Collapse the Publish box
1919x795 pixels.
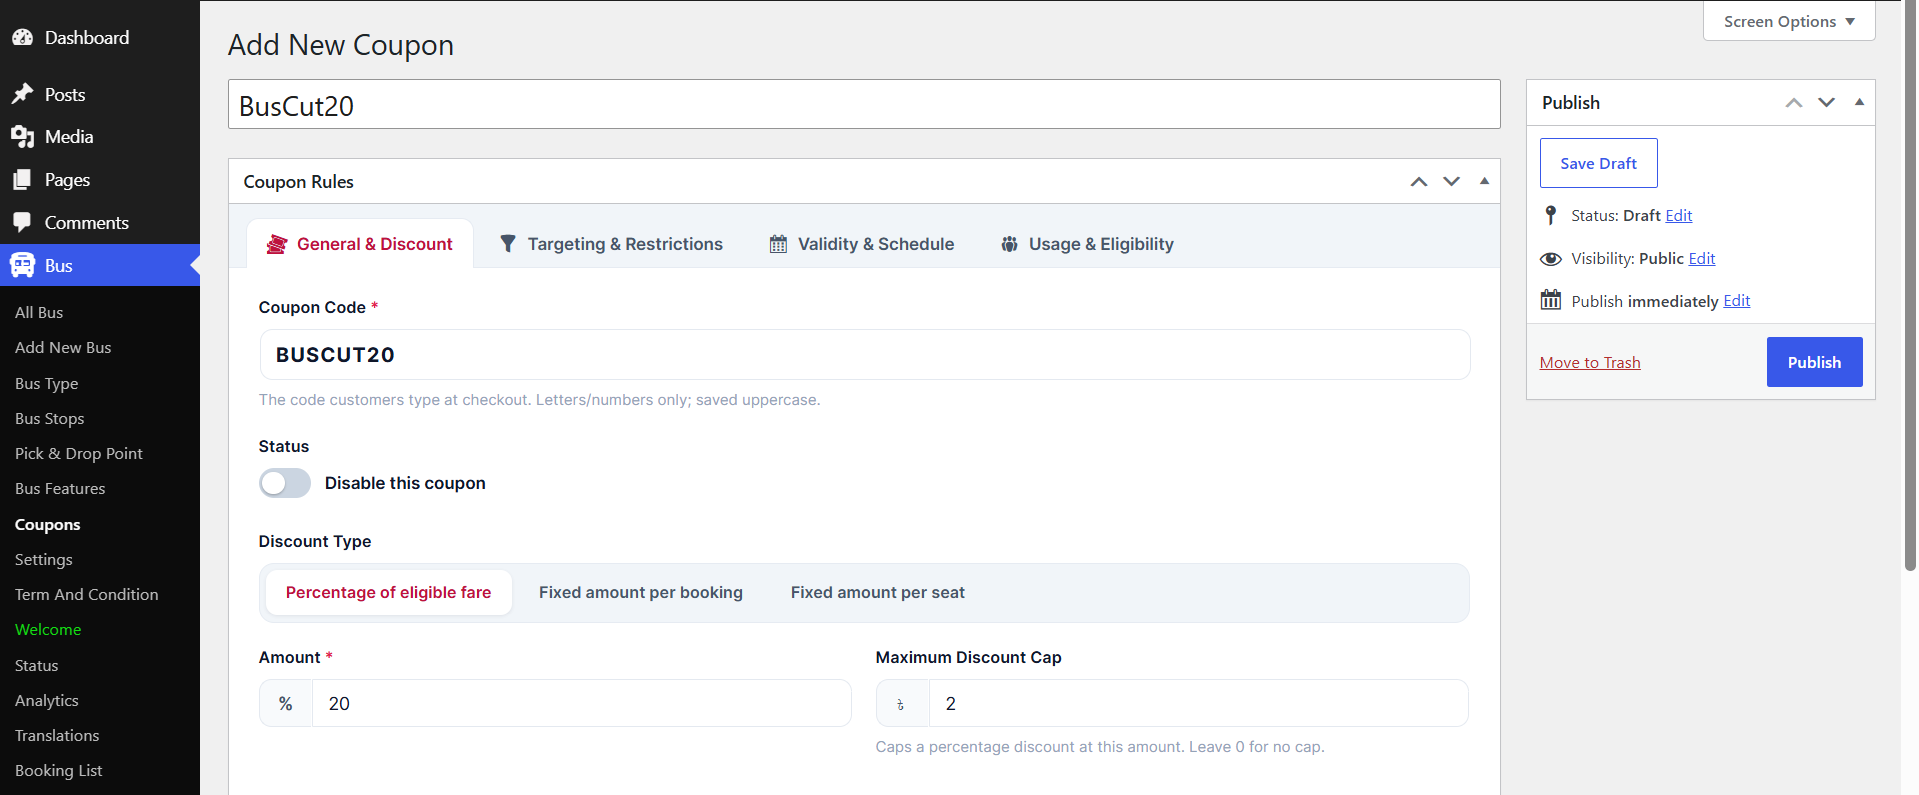click(1859, 103)
